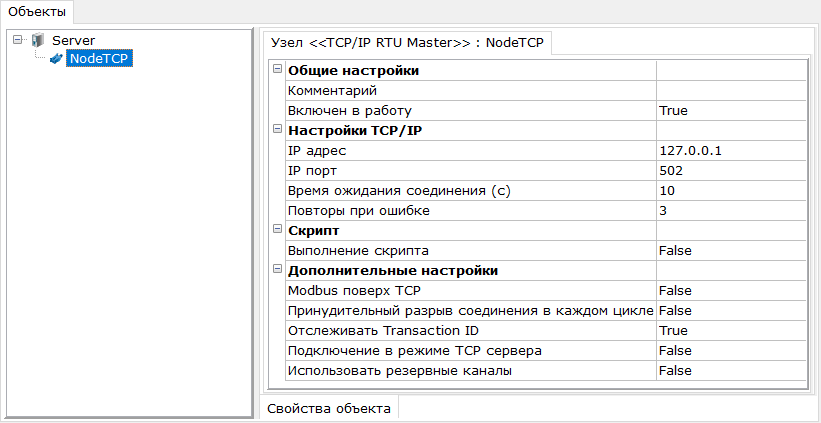The width and height of the screenshot is (821, 423).
Task: Click the Server computer icon in tree
Action: pyautogui.click(x=38, y=40)
